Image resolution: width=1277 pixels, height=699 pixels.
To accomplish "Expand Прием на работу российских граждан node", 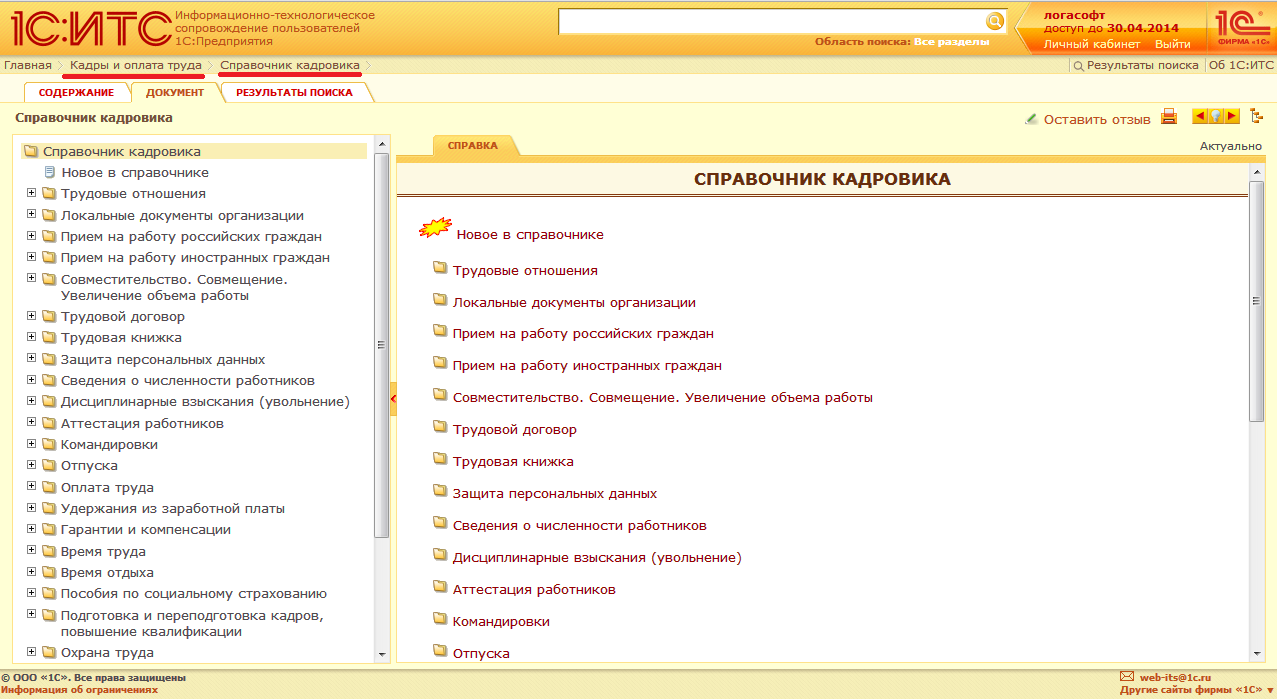I will tap(31, 235).
